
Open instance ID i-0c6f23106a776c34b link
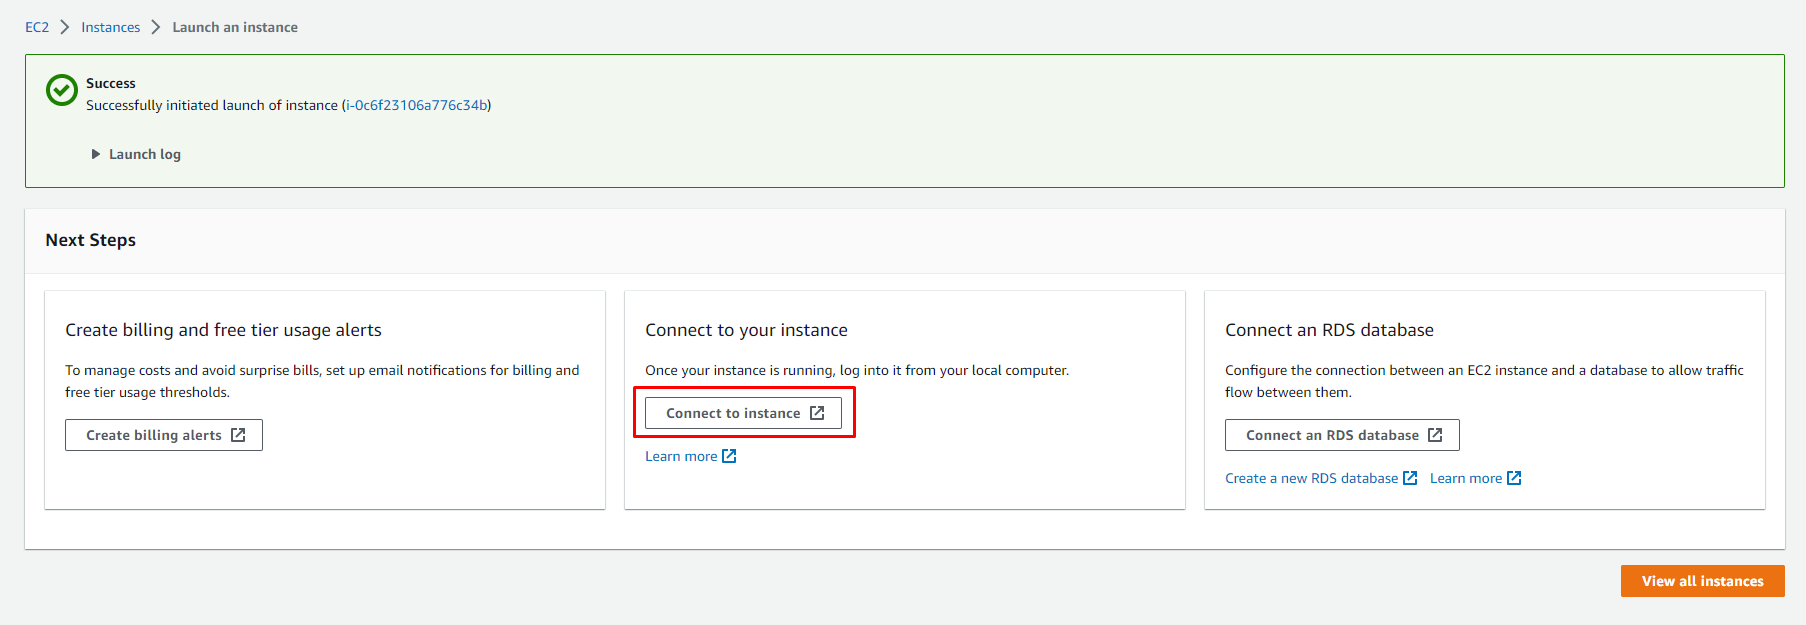pyautogui.click(x=416, y=105)
